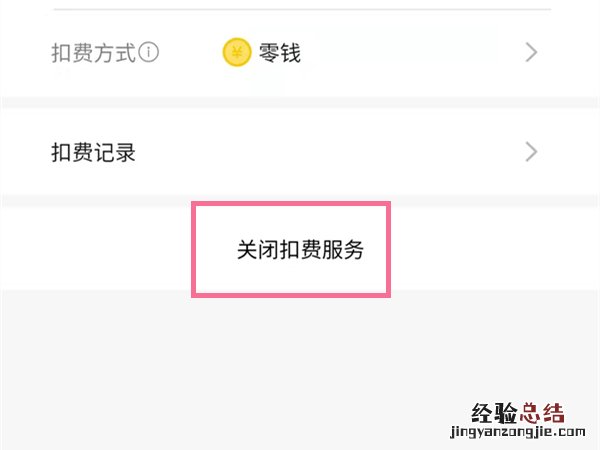Tap the yellow coin icon for 零钱

(236, 53)
